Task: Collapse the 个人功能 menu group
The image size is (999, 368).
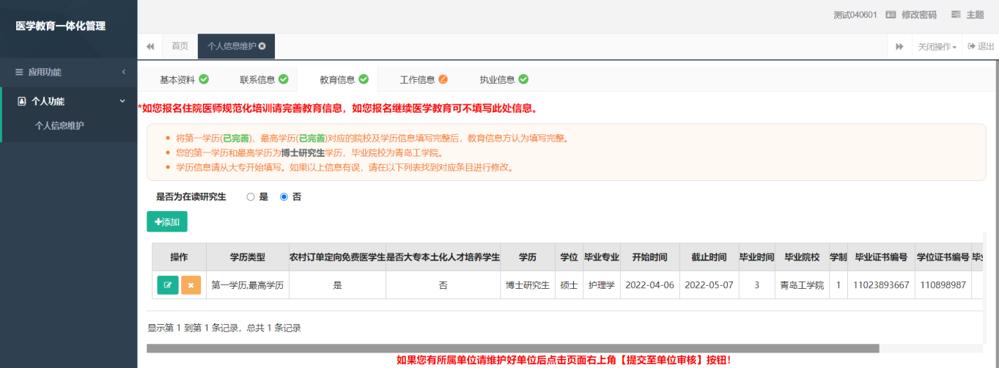Action: [x=123, y=101]
